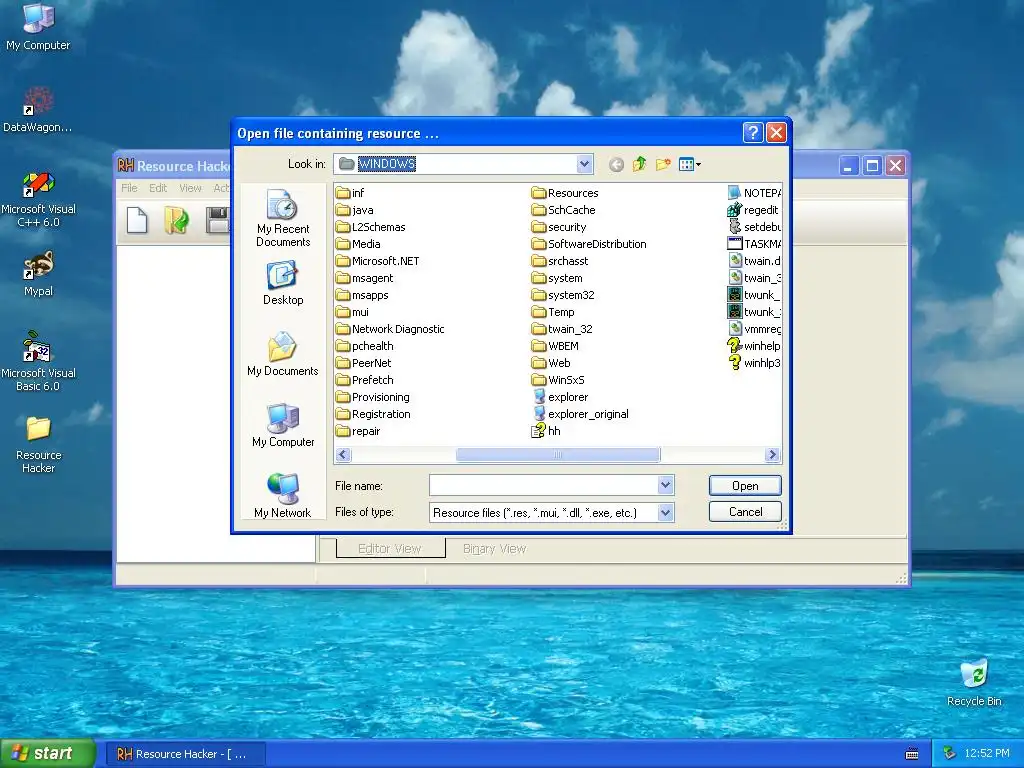Click the scroll right arrow in file list
Viewport: 1024px width, 768px height.
click(773, 455)
